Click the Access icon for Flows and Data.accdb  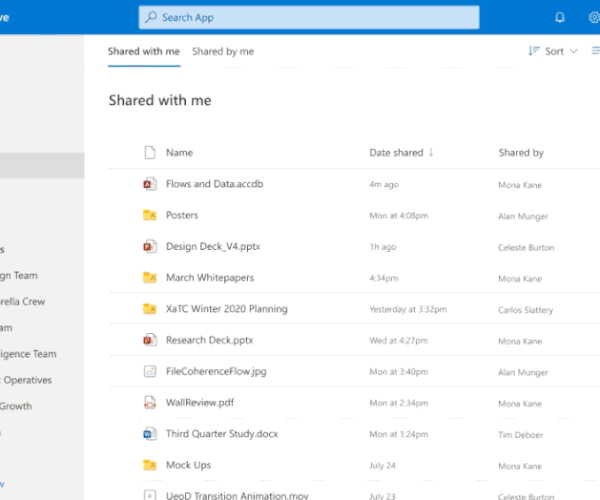point(149,184)
